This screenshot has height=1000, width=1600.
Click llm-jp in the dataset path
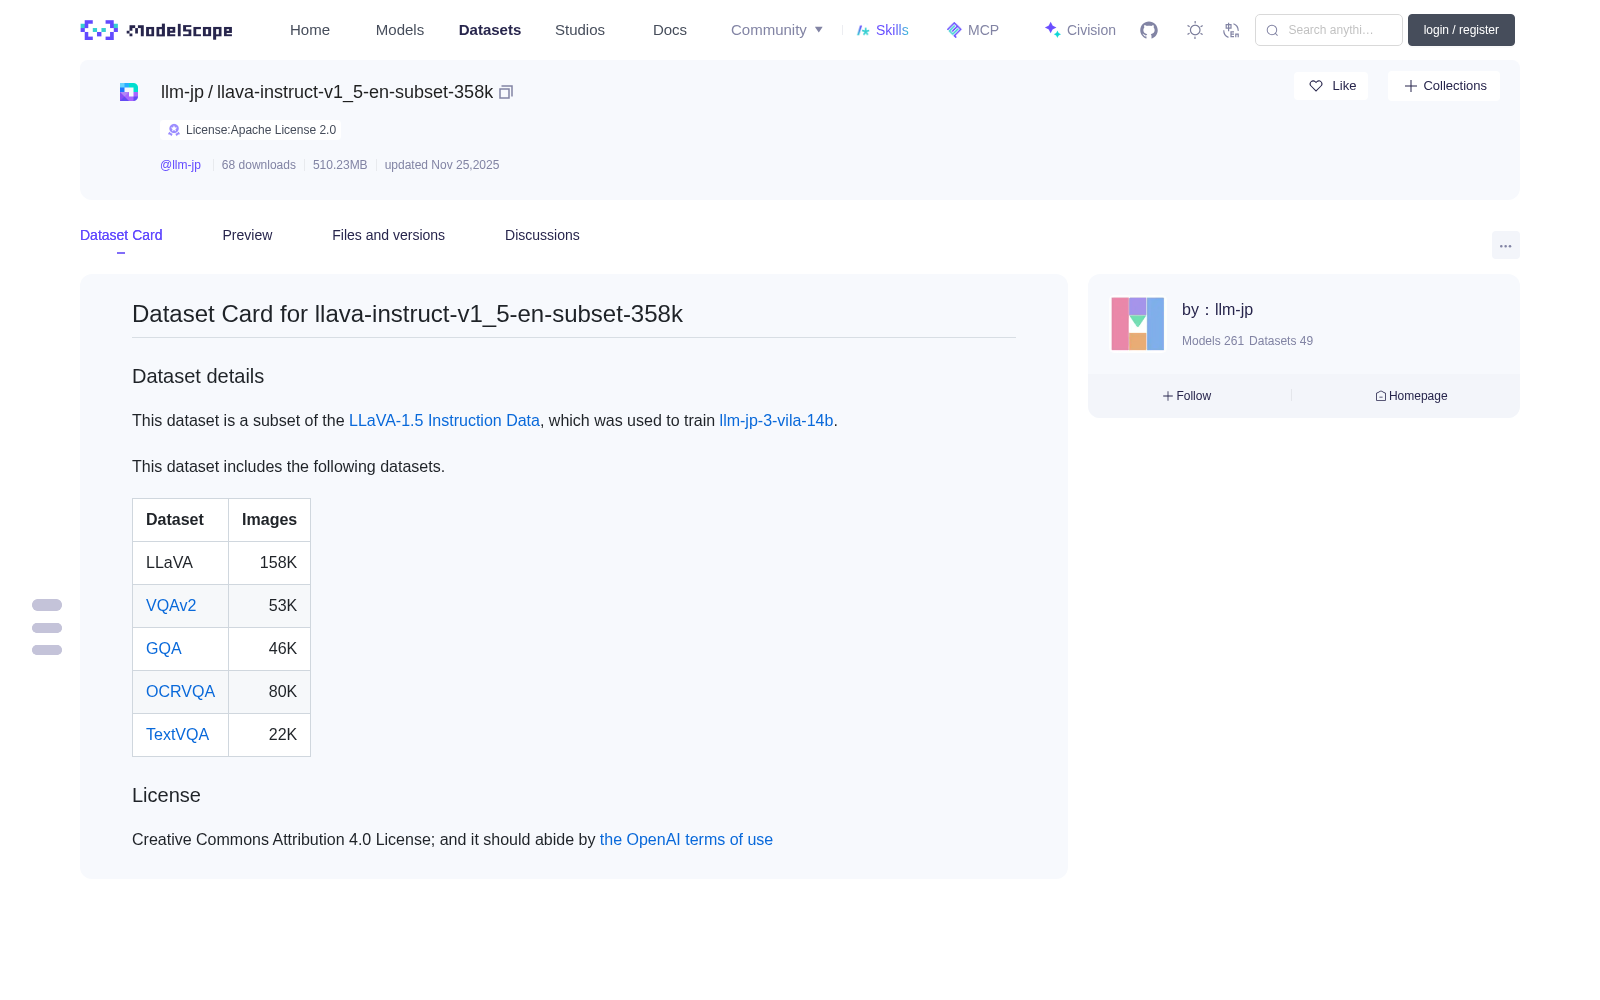pyautogui.click(x=182, y=92)
